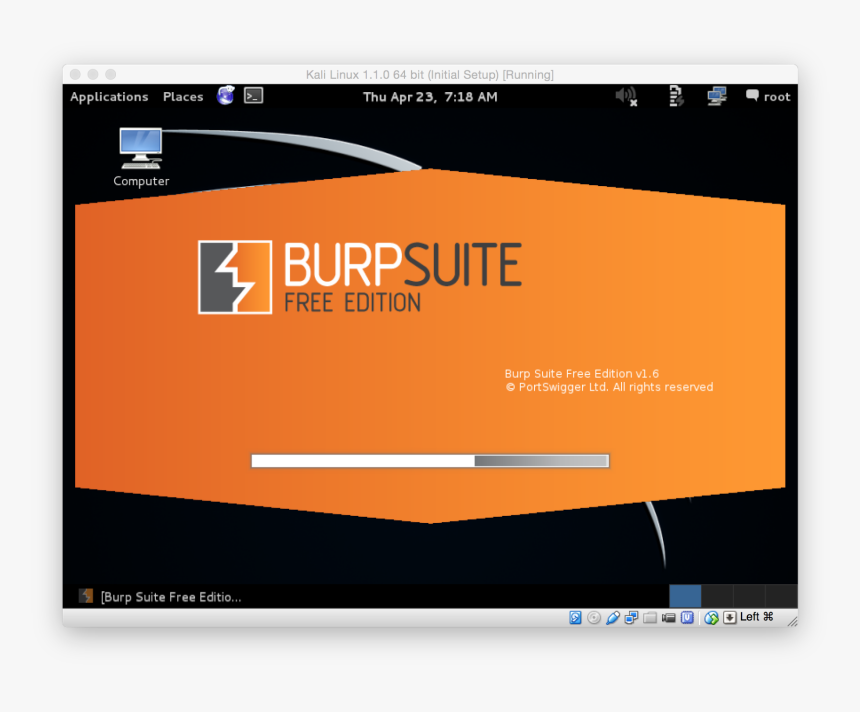Click the network icon in the top panel
This screenshot has height=712, width=860.
tap(716, 96)
